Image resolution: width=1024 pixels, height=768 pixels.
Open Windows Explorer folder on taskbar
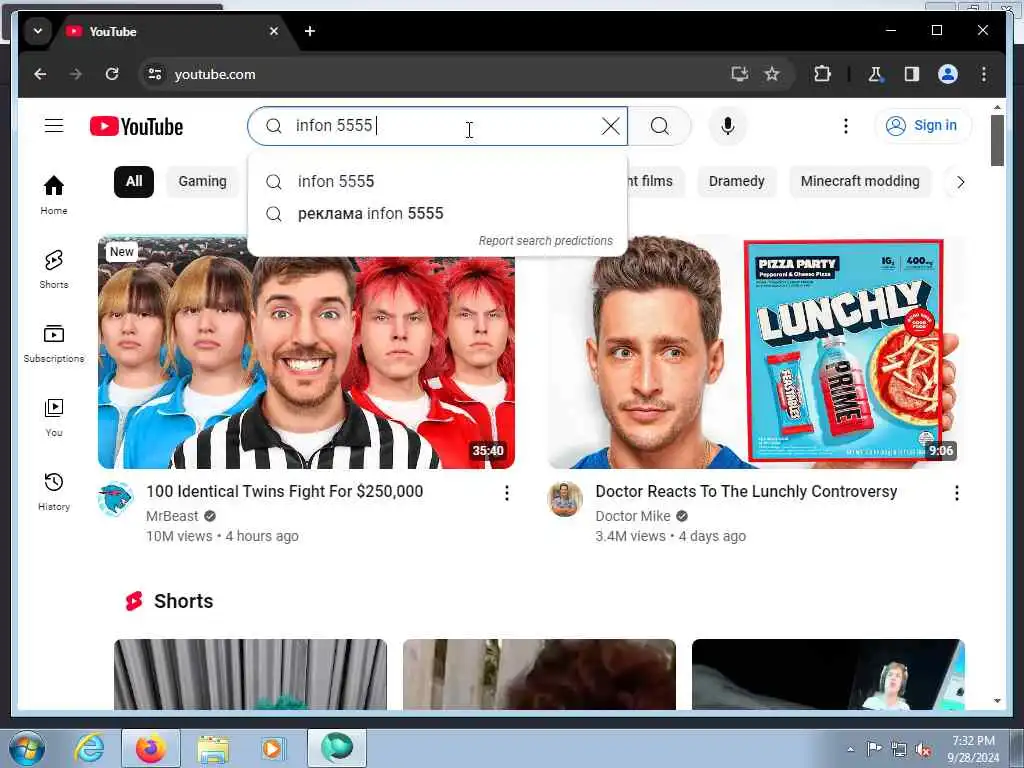[213, 748]
